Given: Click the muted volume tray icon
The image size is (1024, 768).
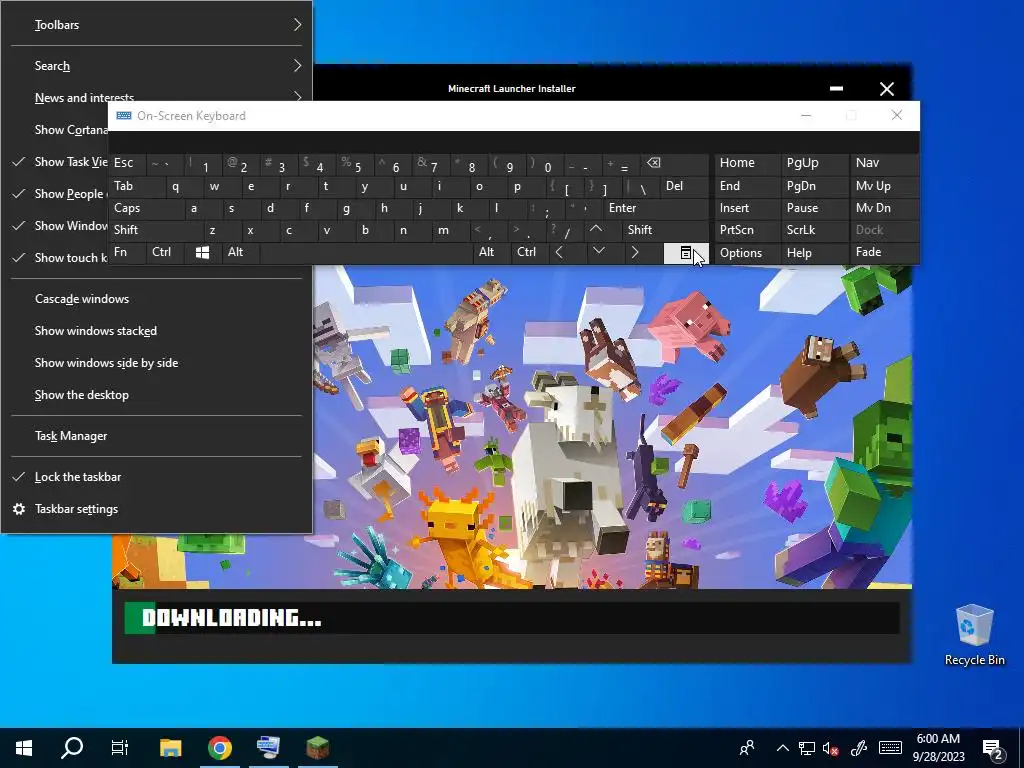Looking at the screenshot, I should pos(831,748).
